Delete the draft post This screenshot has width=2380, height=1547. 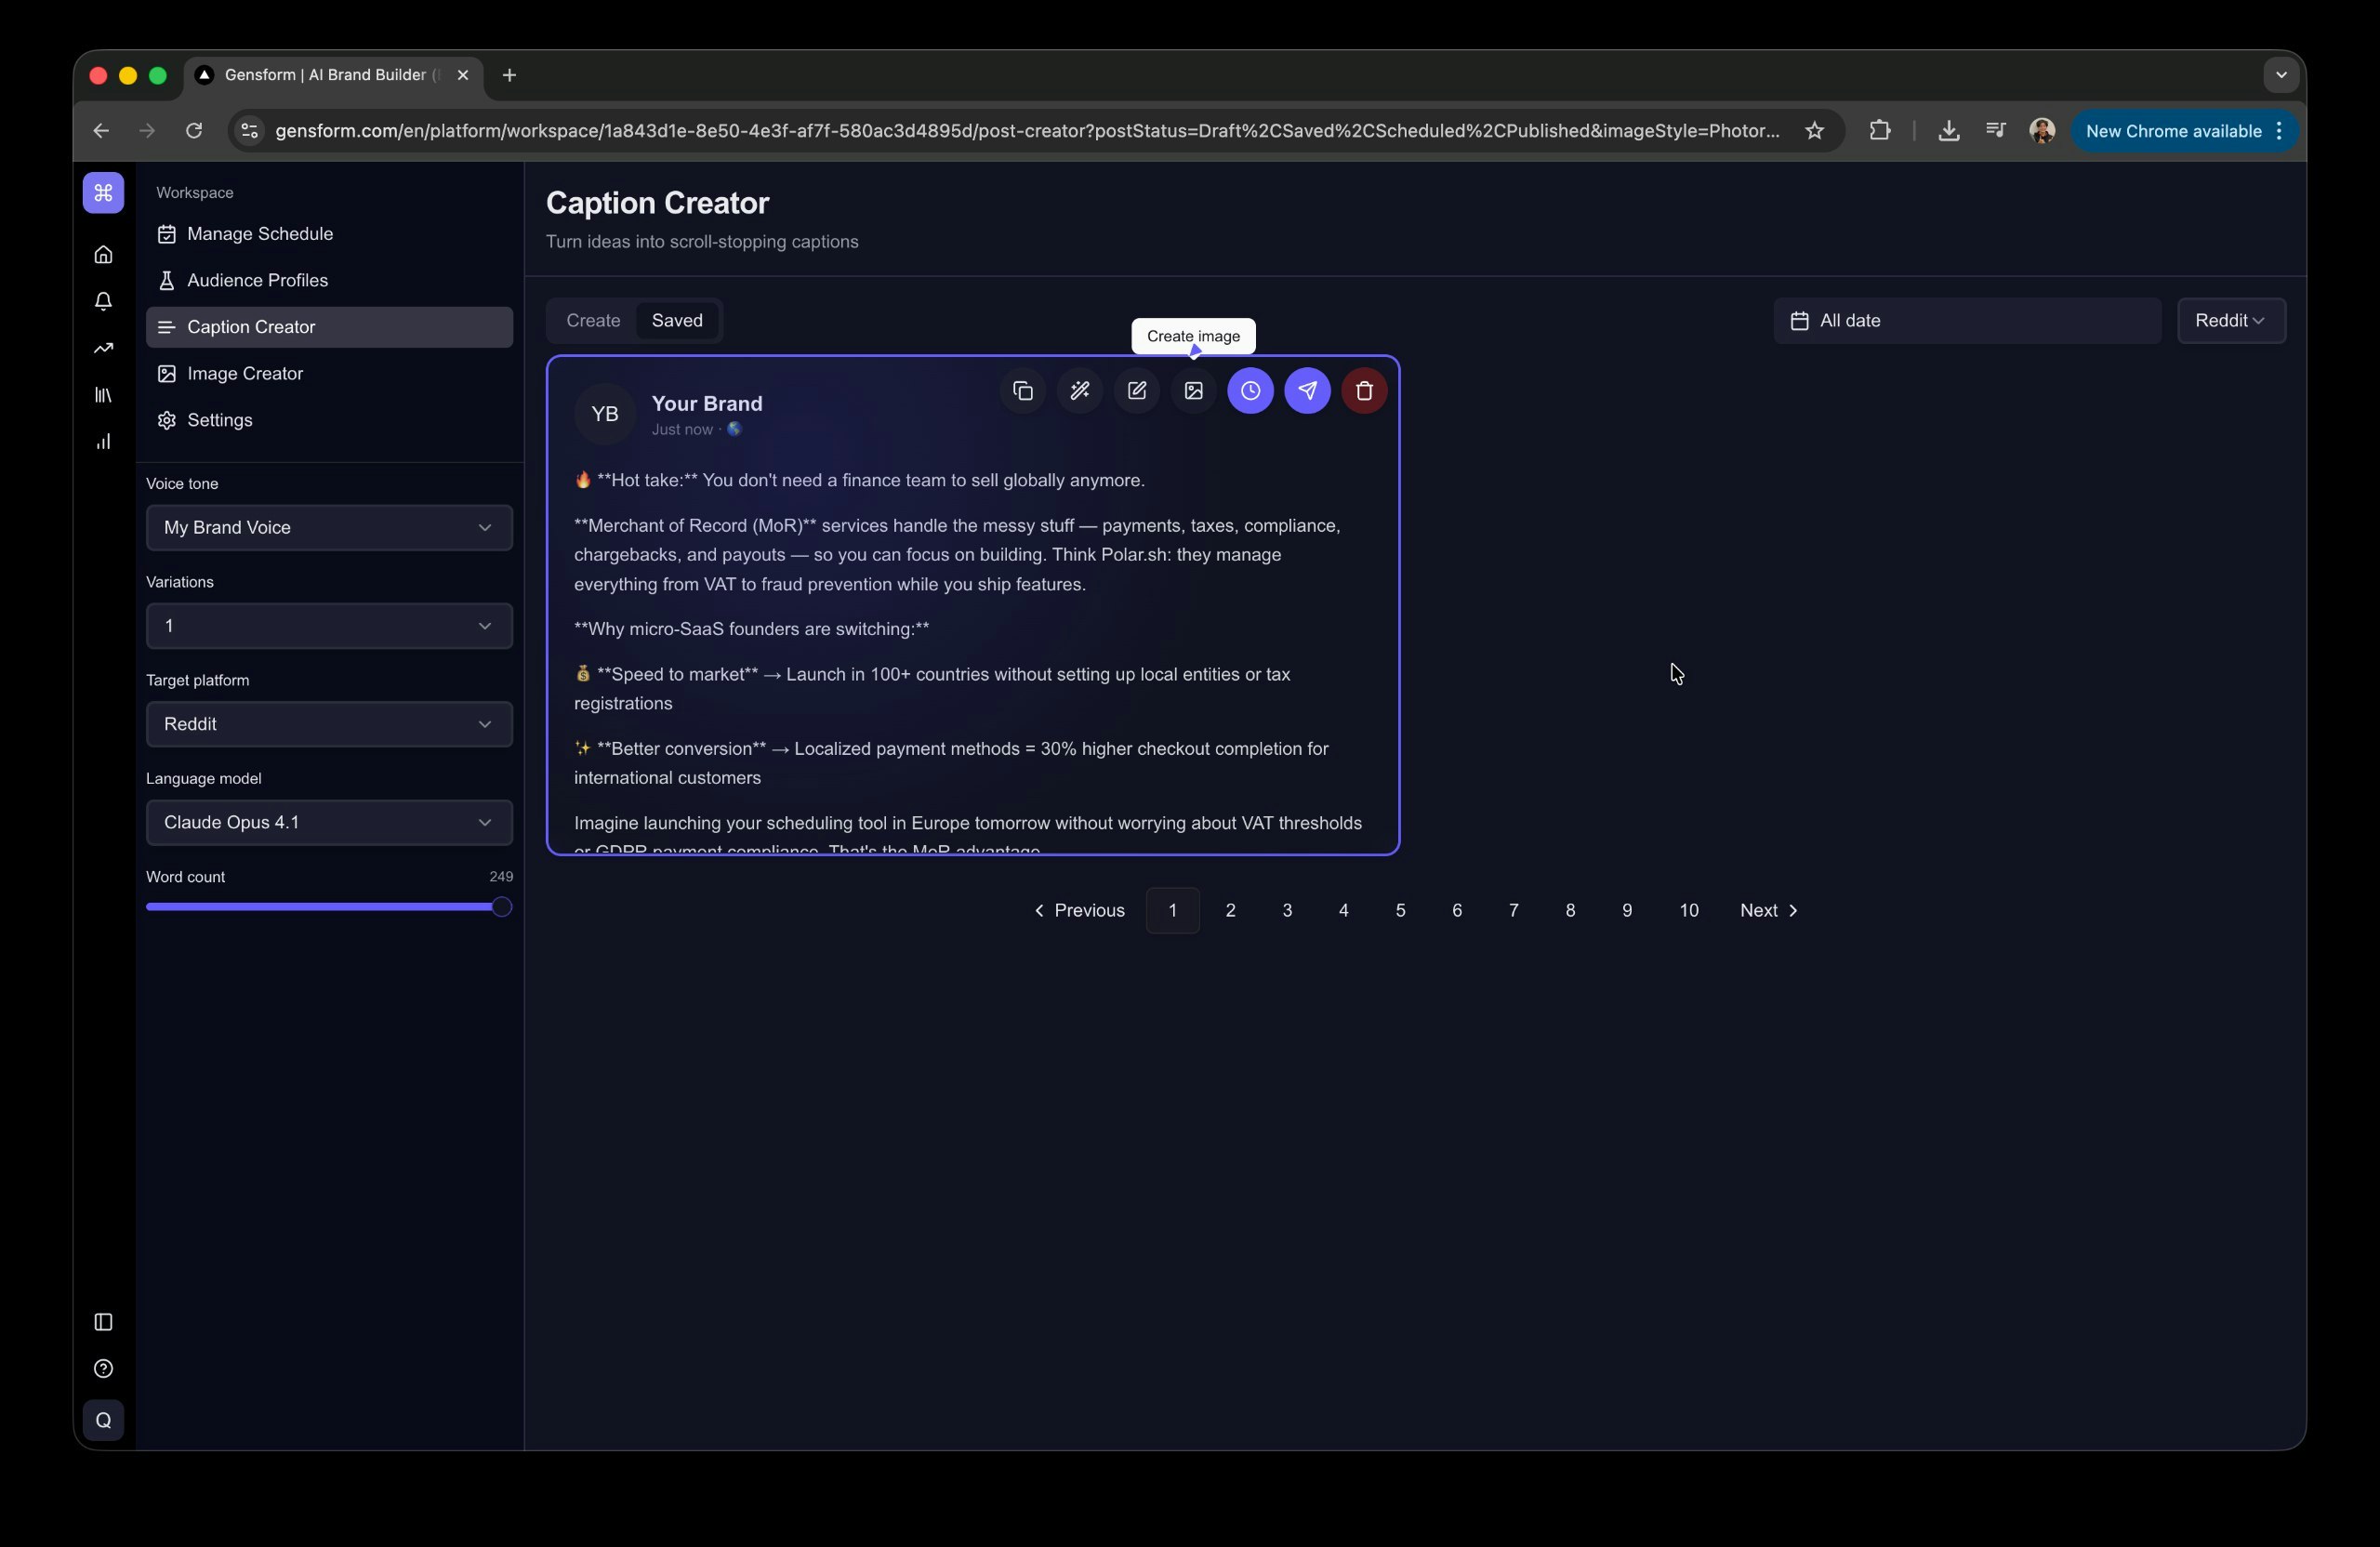point(1364,391)
